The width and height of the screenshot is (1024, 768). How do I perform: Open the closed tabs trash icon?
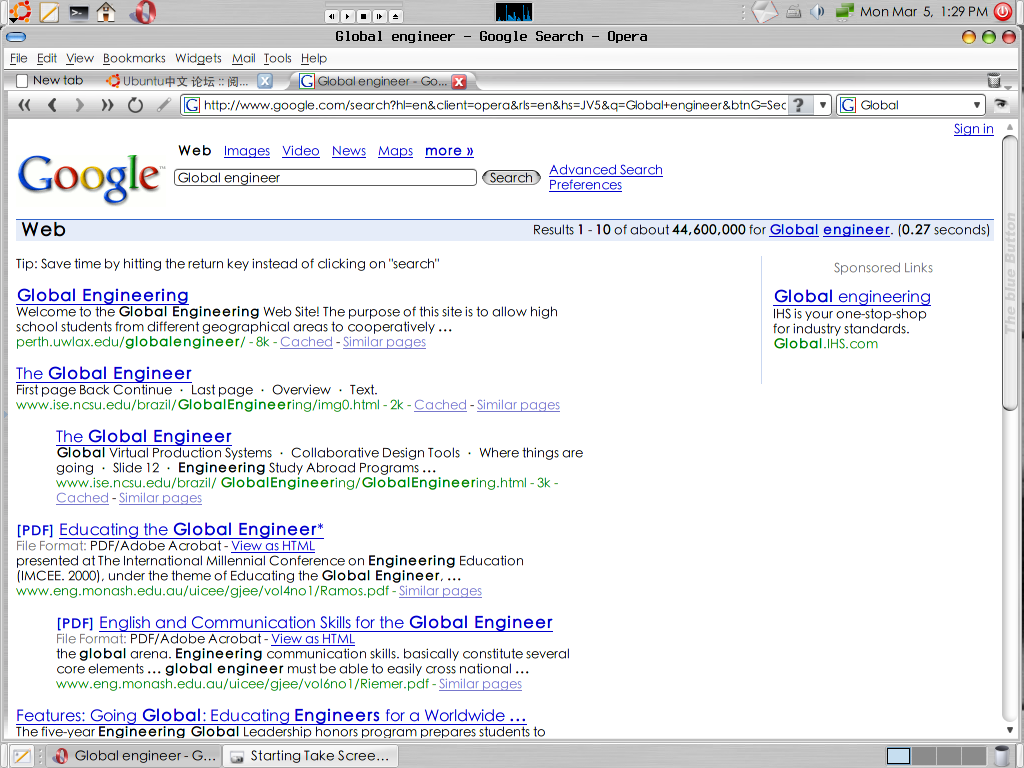[x=993, y=80]
